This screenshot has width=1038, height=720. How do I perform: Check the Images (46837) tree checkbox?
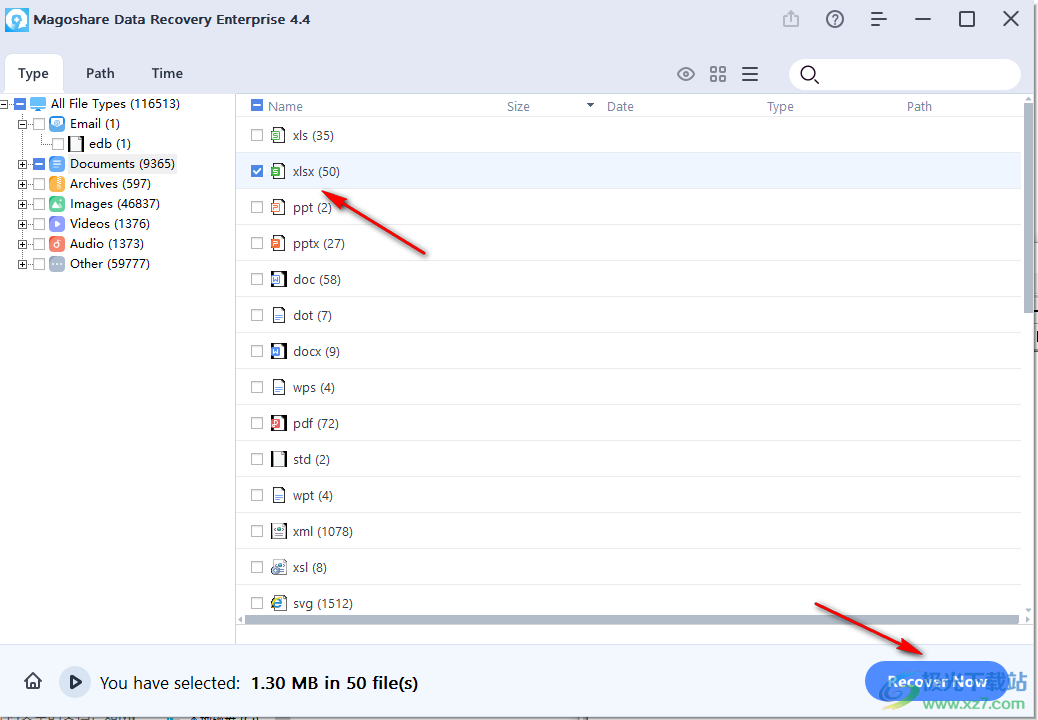[x=39, y=204]
